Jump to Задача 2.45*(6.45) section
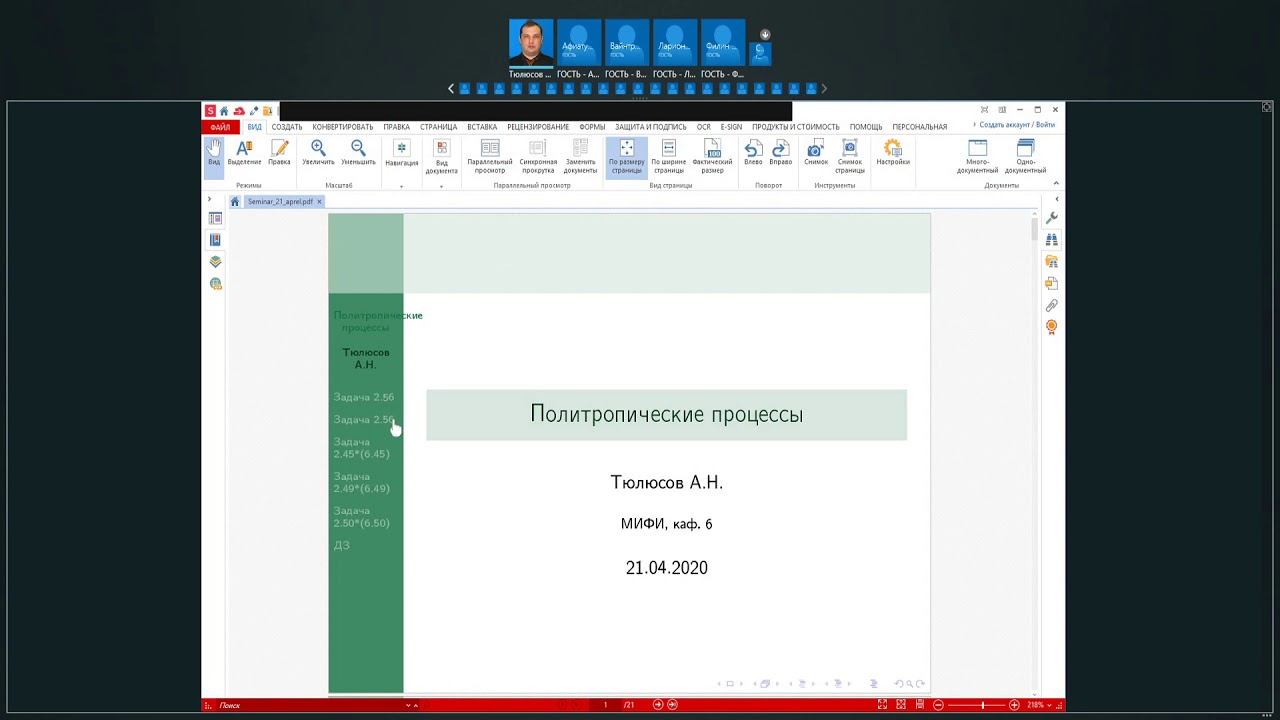 pyautogui.click(x=362, y=448)
